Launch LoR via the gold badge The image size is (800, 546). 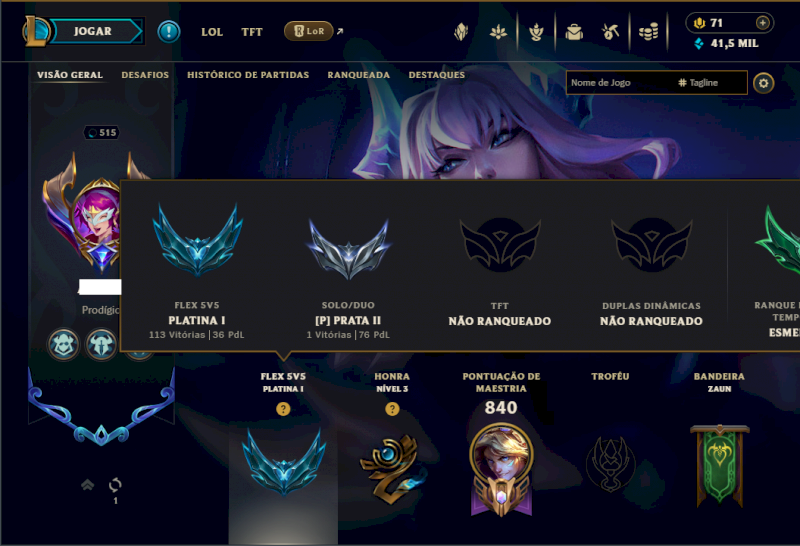pyautogui.click(x=308, y=31)
